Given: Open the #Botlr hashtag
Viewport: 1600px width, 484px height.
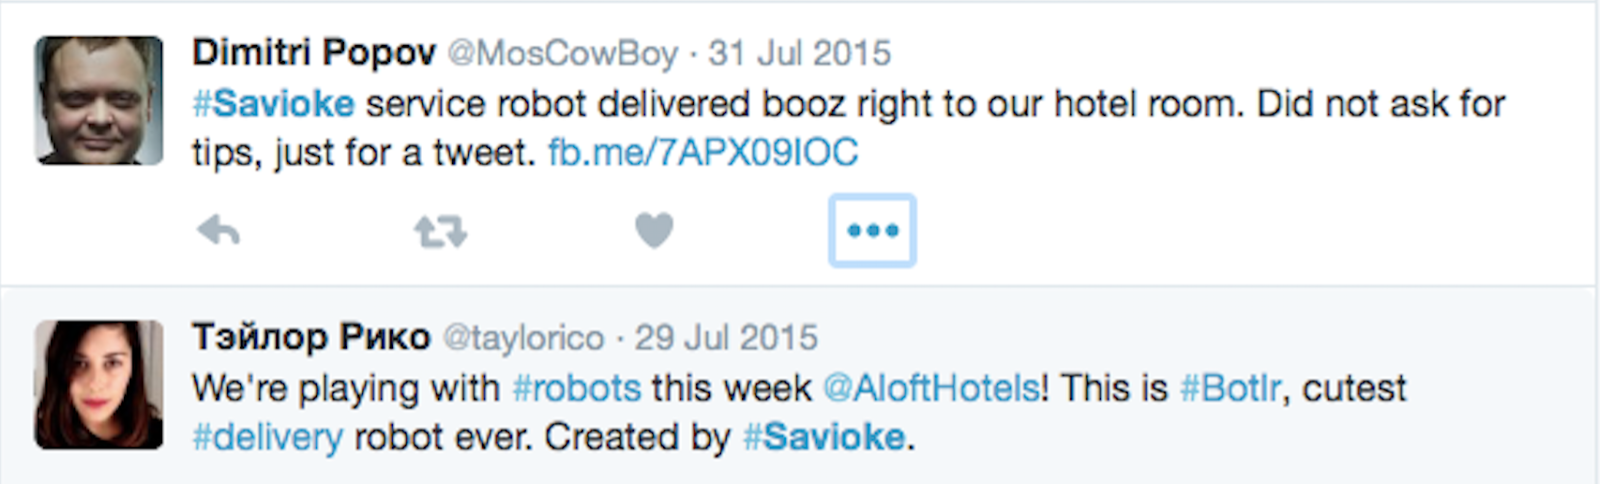Looking at the screenshot, I should pos(1229,388).
